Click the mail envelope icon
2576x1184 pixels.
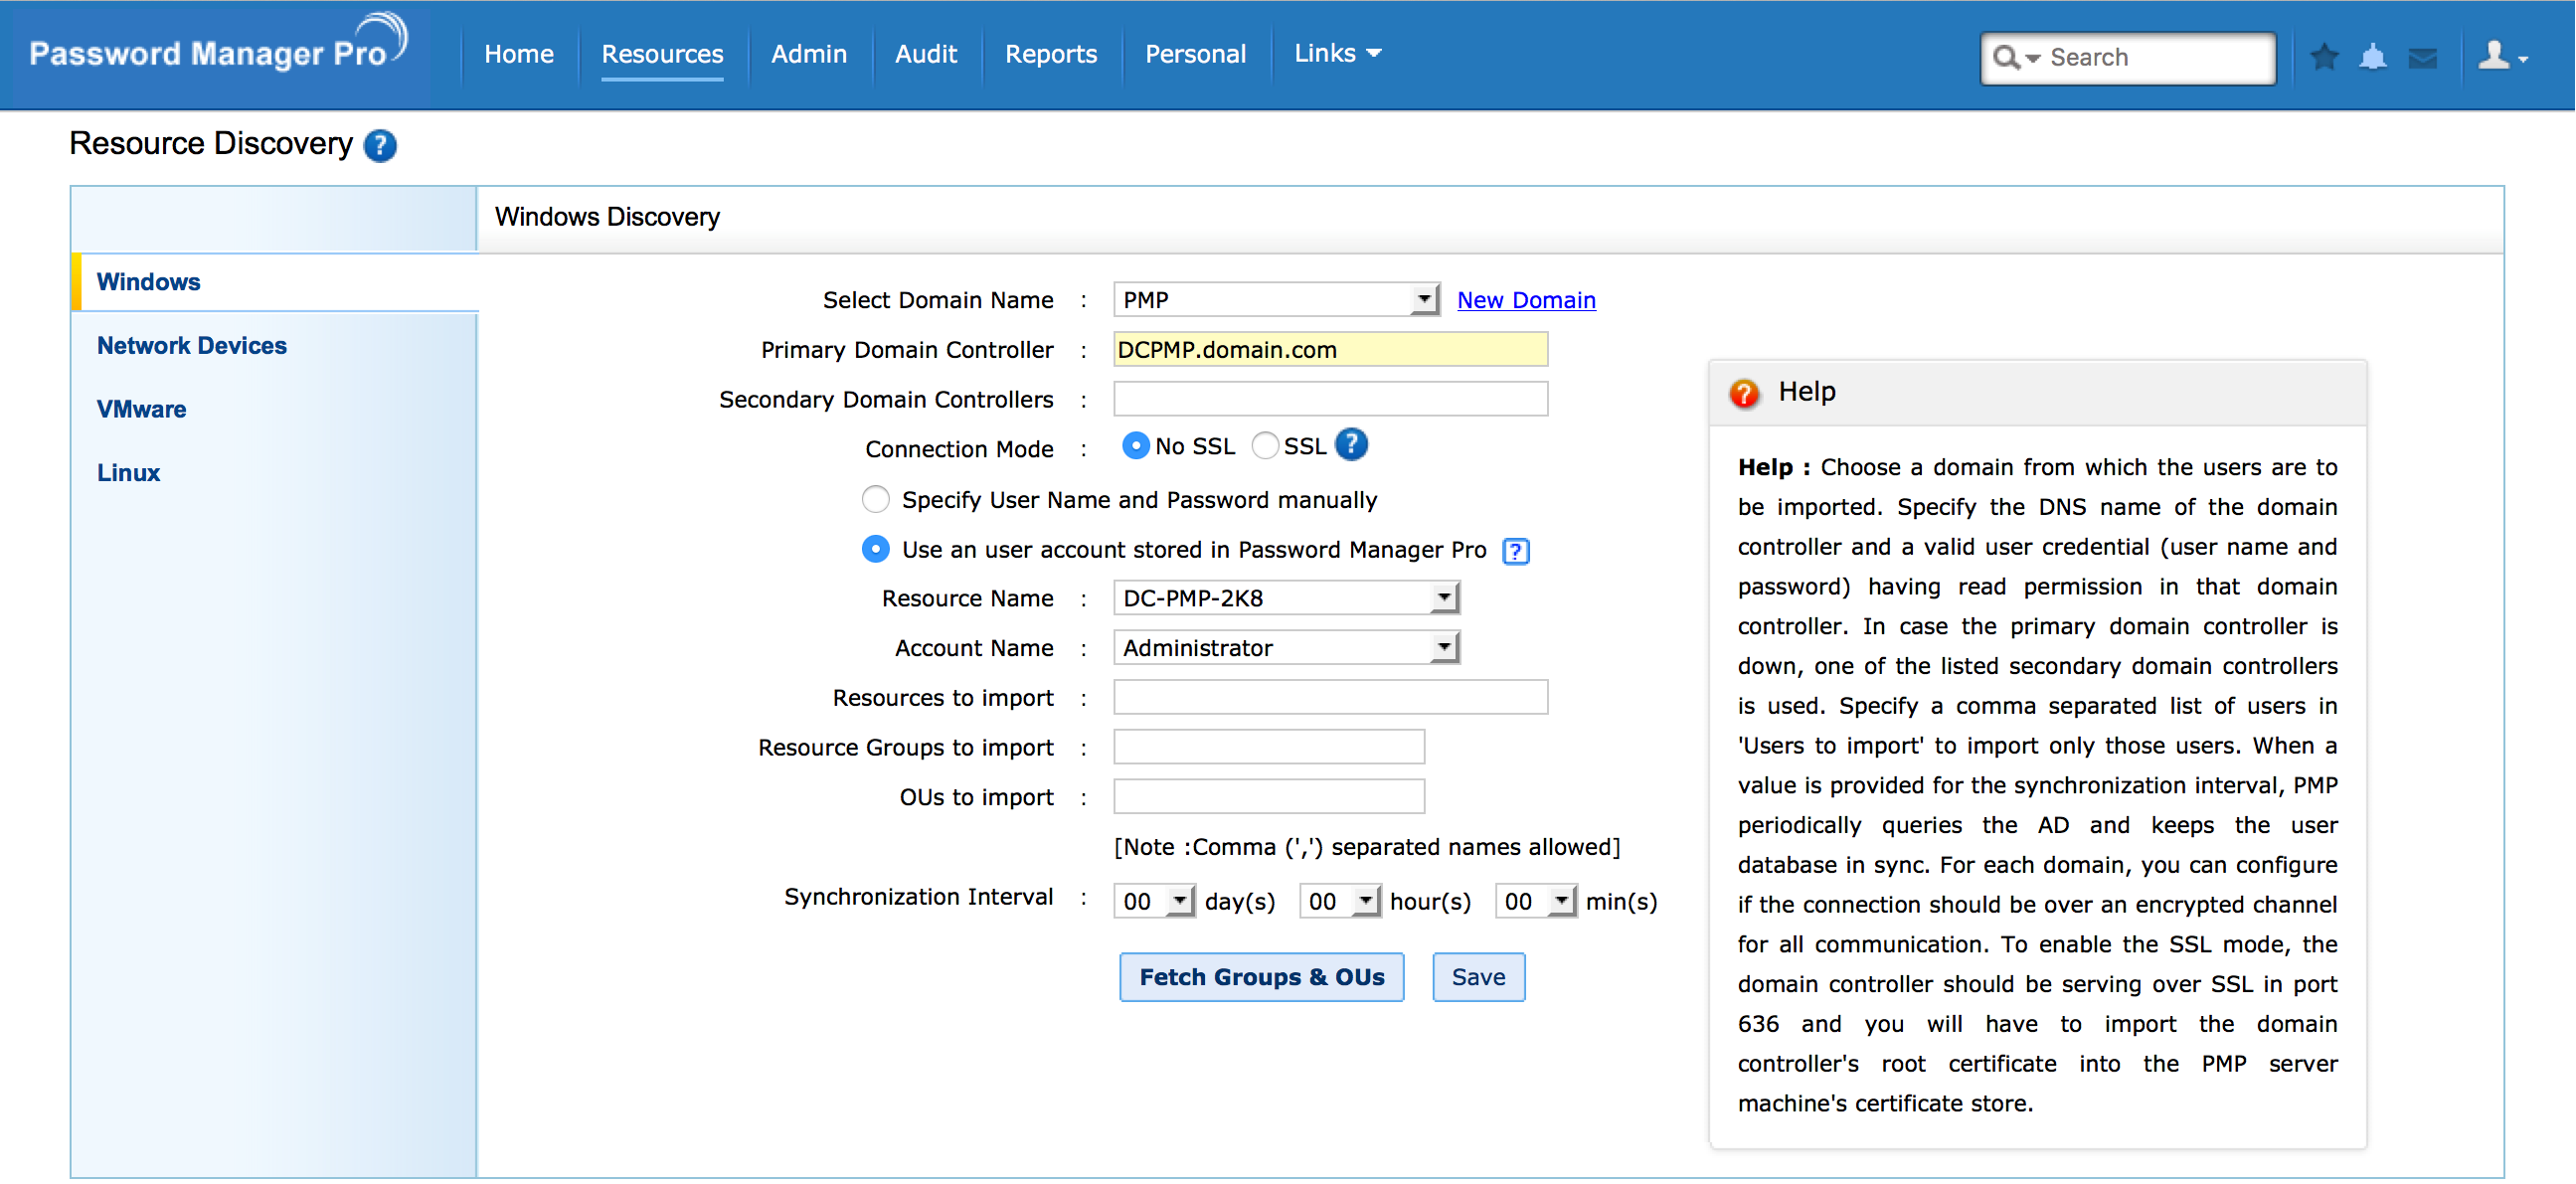click(x=2422, y=58)
